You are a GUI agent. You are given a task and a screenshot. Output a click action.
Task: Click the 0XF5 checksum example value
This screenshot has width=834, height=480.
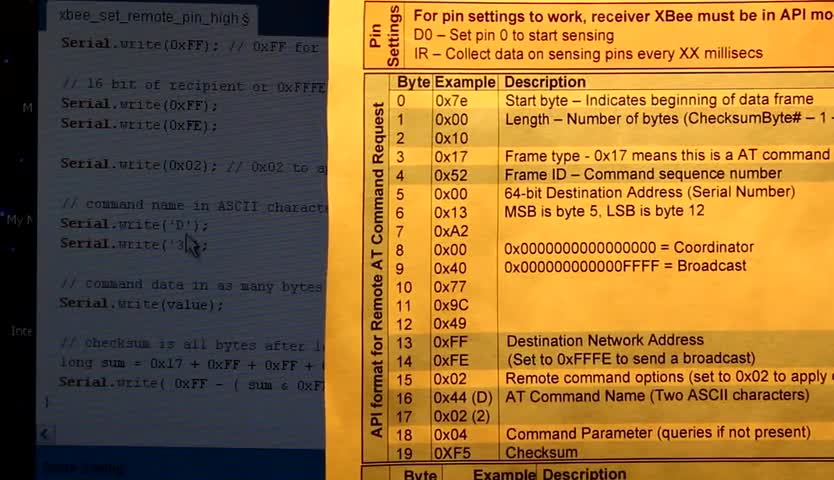click(451, 453)
